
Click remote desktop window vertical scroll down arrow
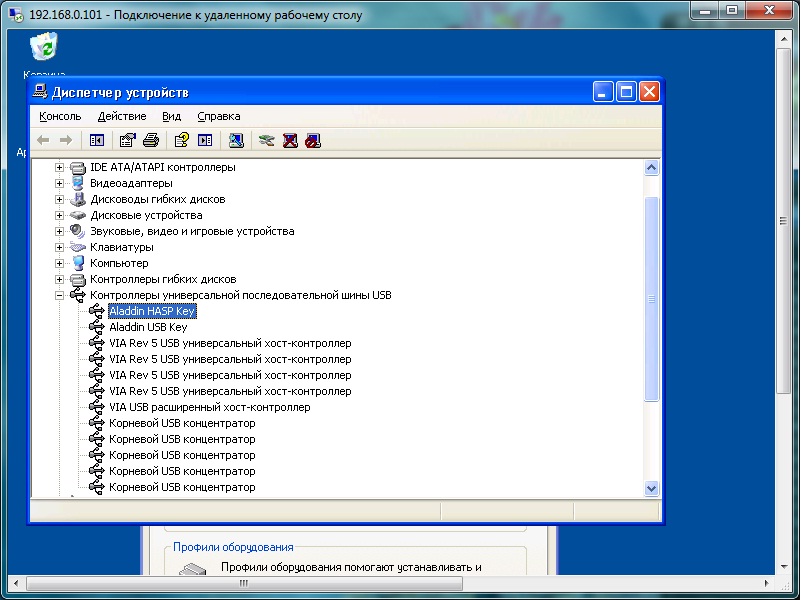pos(783,567)
